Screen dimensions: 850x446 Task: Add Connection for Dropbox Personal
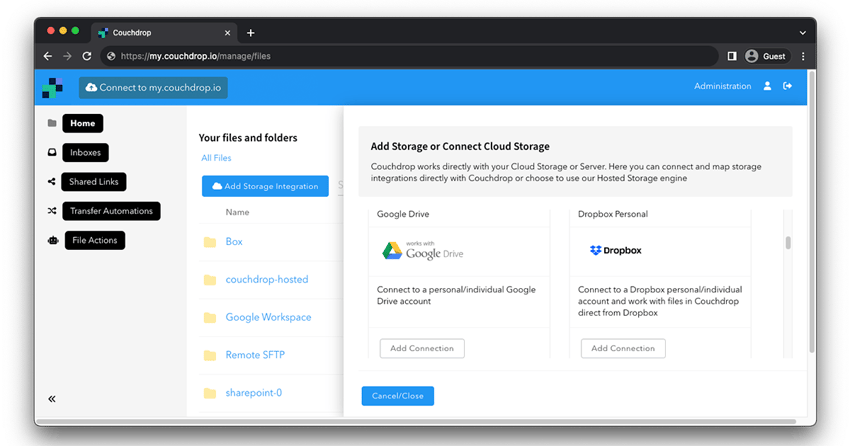click(x=623, y=348)
